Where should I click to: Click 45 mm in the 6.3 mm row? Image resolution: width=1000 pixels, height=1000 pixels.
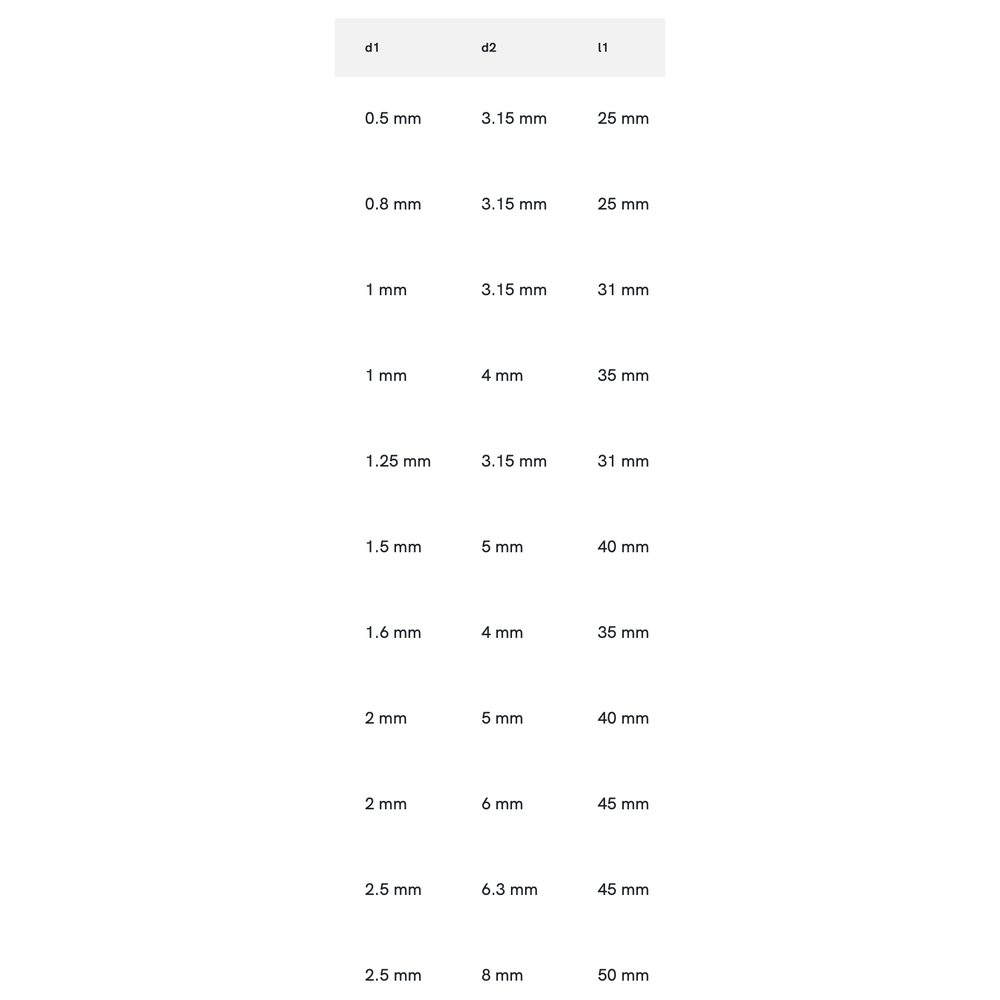click(x=623, y=890)
